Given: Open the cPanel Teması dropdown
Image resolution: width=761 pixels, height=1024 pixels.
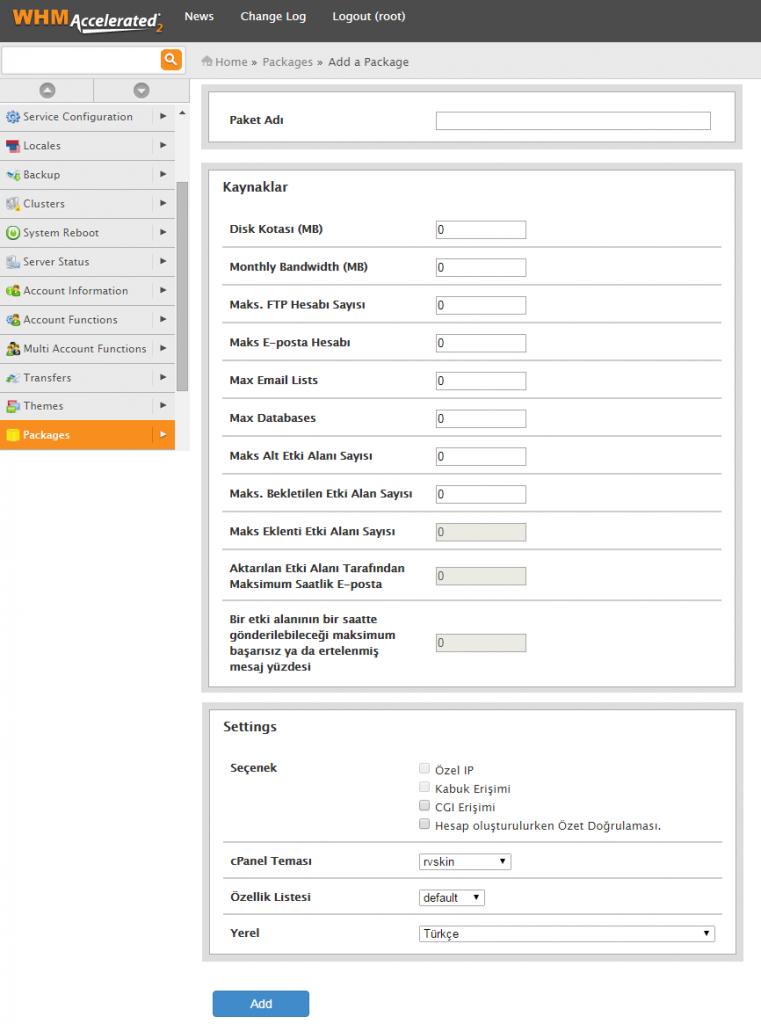Looking at the screenshot, I should click(465, 861).
